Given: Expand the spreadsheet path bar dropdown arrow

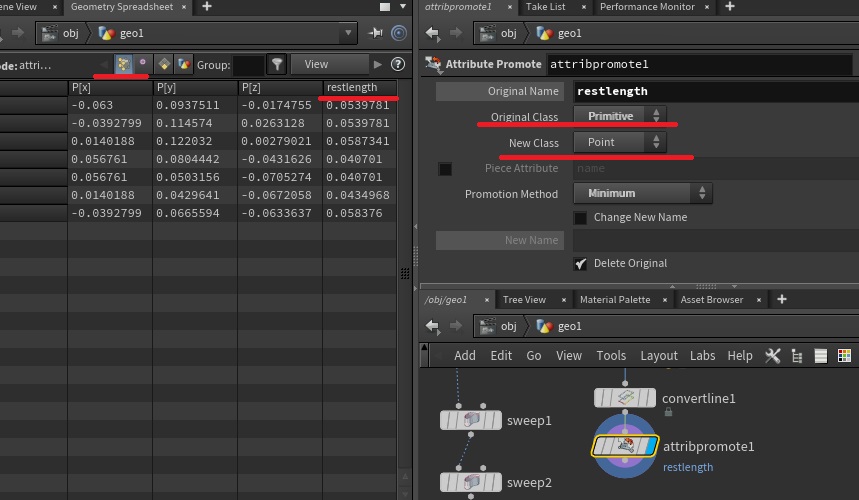Looking at the screenshot, I should coord(348,33).
